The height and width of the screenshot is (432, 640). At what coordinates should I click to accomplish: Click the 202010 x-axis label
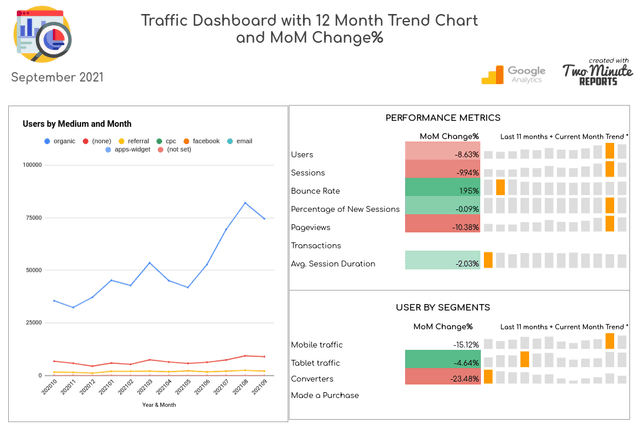(49, 387)
